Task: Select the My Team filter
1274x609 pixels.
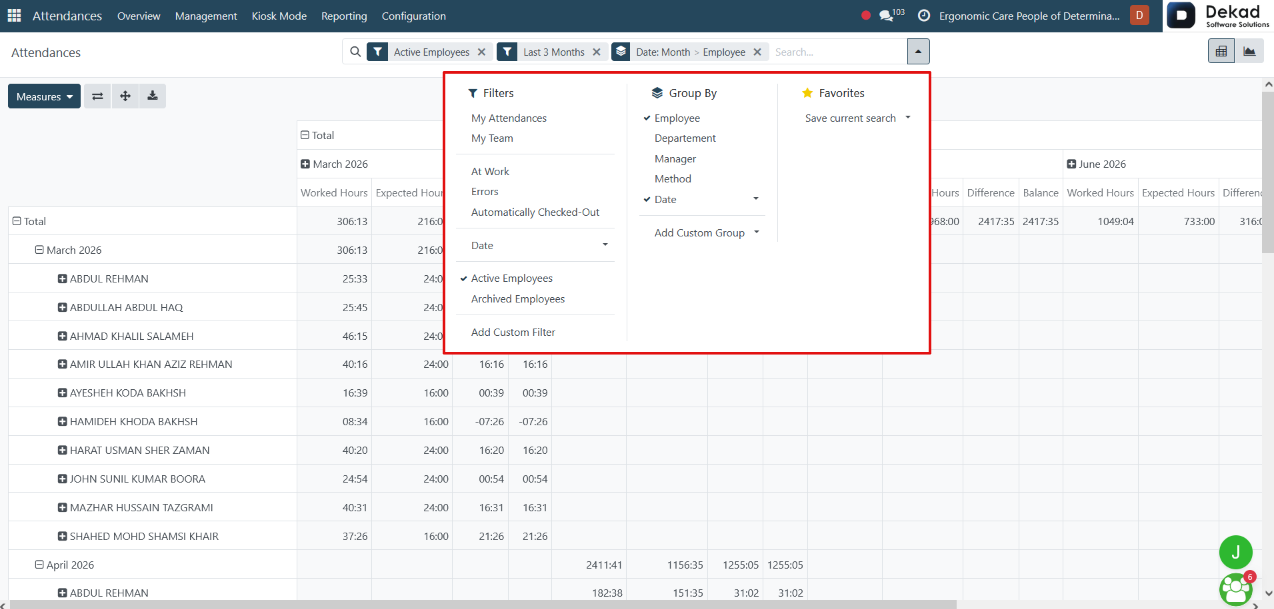Action: (492, 138)
